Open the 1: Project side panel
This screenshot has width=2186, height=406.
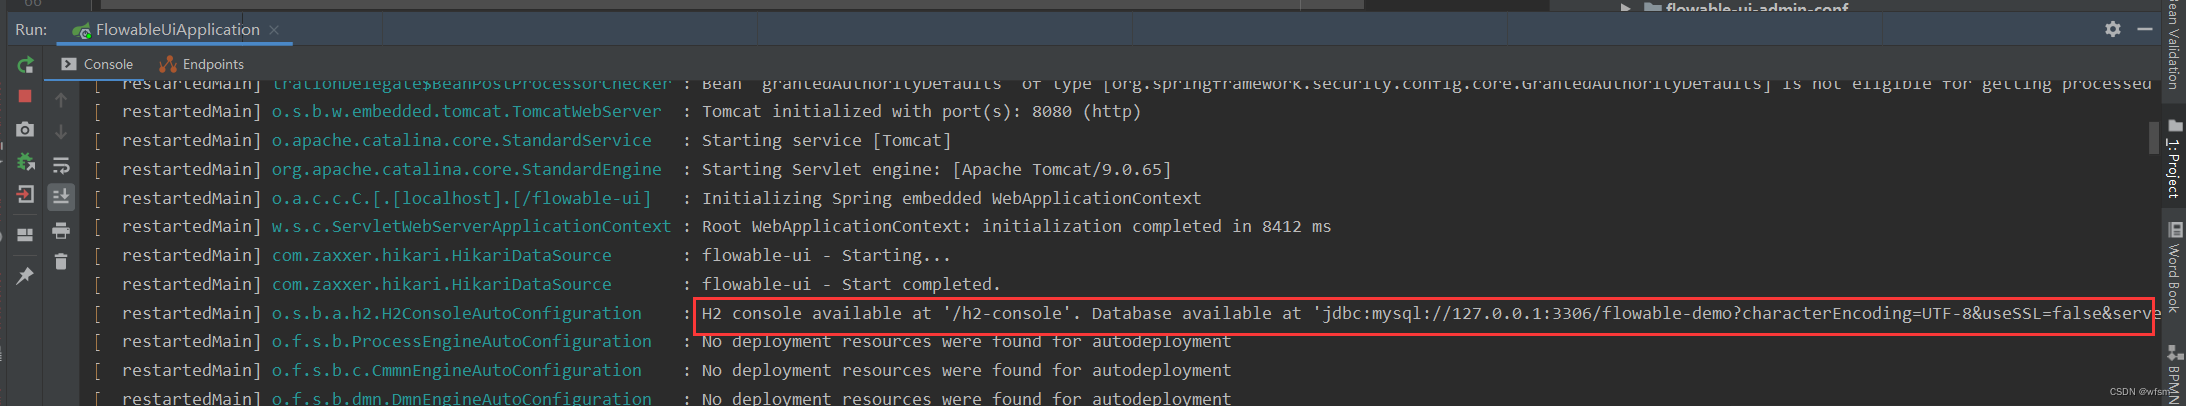tap(2174, 158)
